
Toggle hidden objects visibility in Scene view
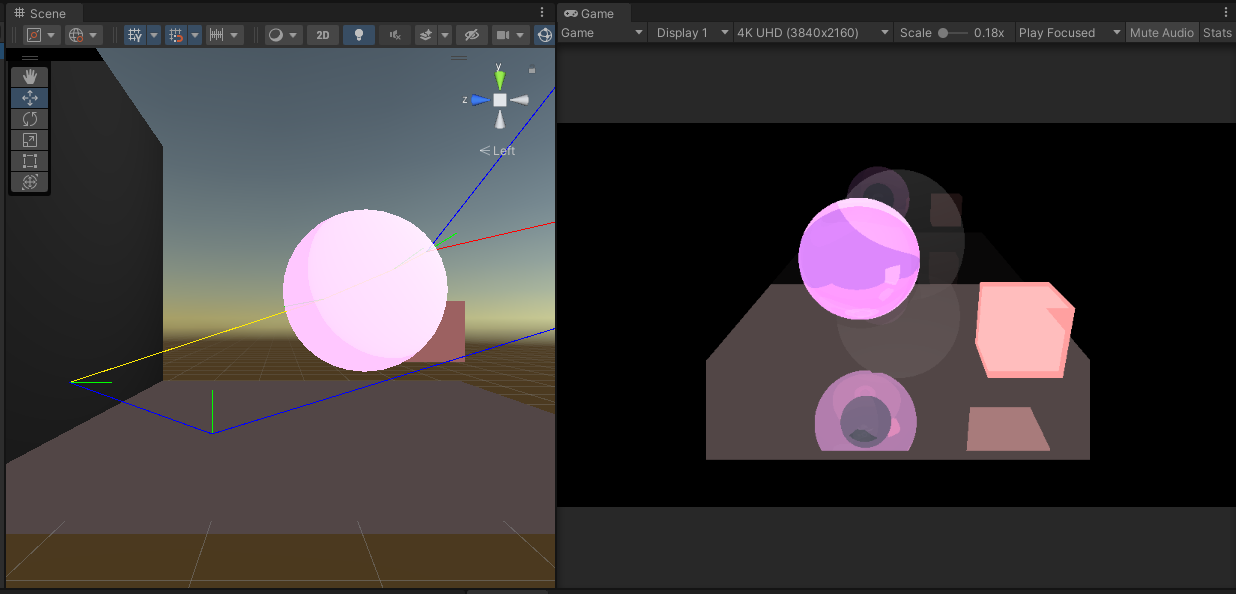tap(471, 35)
